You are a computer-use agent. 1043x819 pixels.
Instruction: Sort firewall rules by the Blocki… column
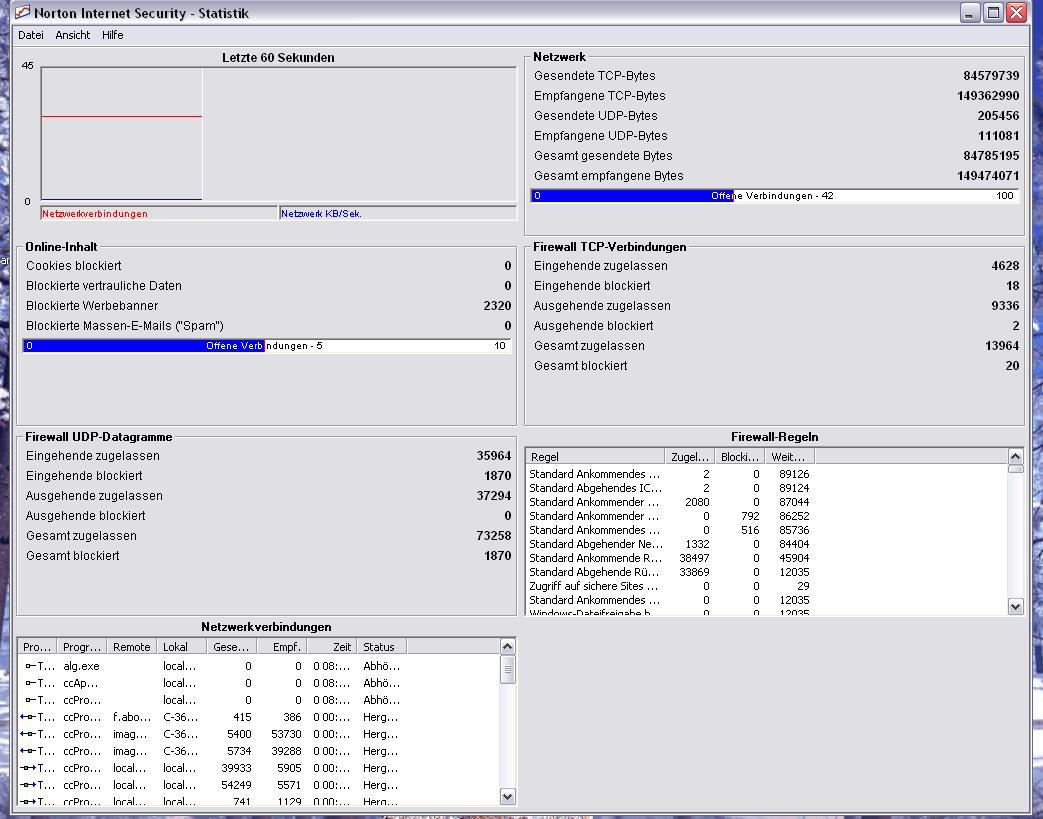pos(739,456)
